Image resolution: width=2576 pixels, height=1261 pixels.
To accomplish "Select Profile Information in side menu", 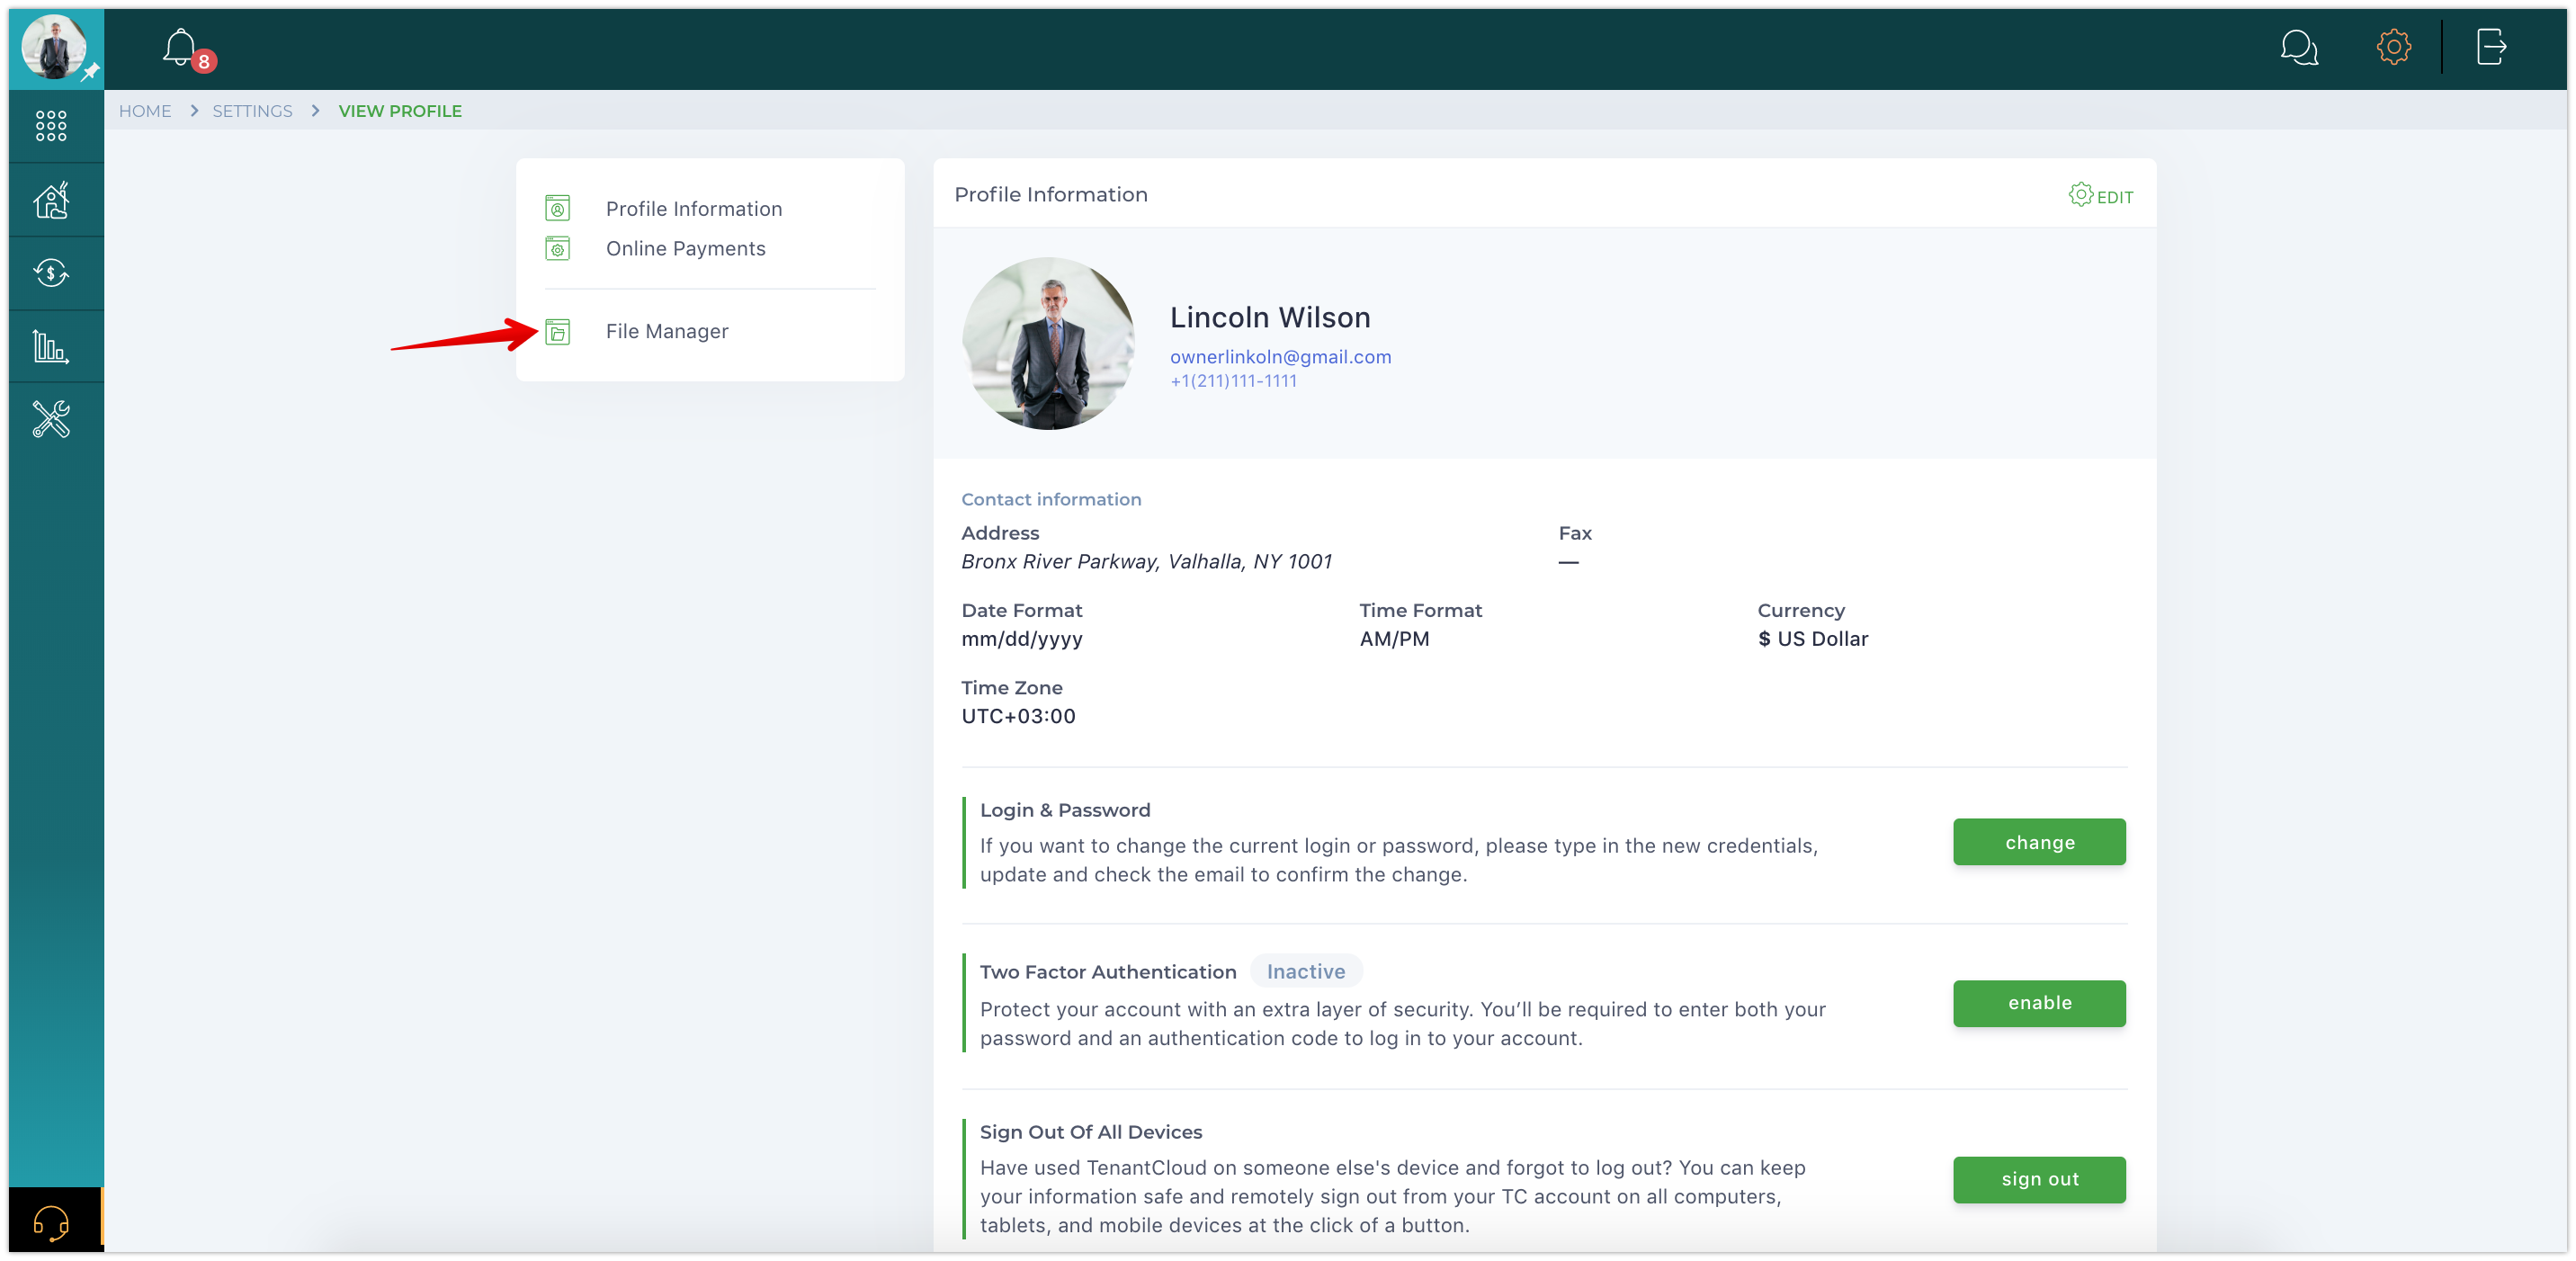I will click(x=693, y=209).
